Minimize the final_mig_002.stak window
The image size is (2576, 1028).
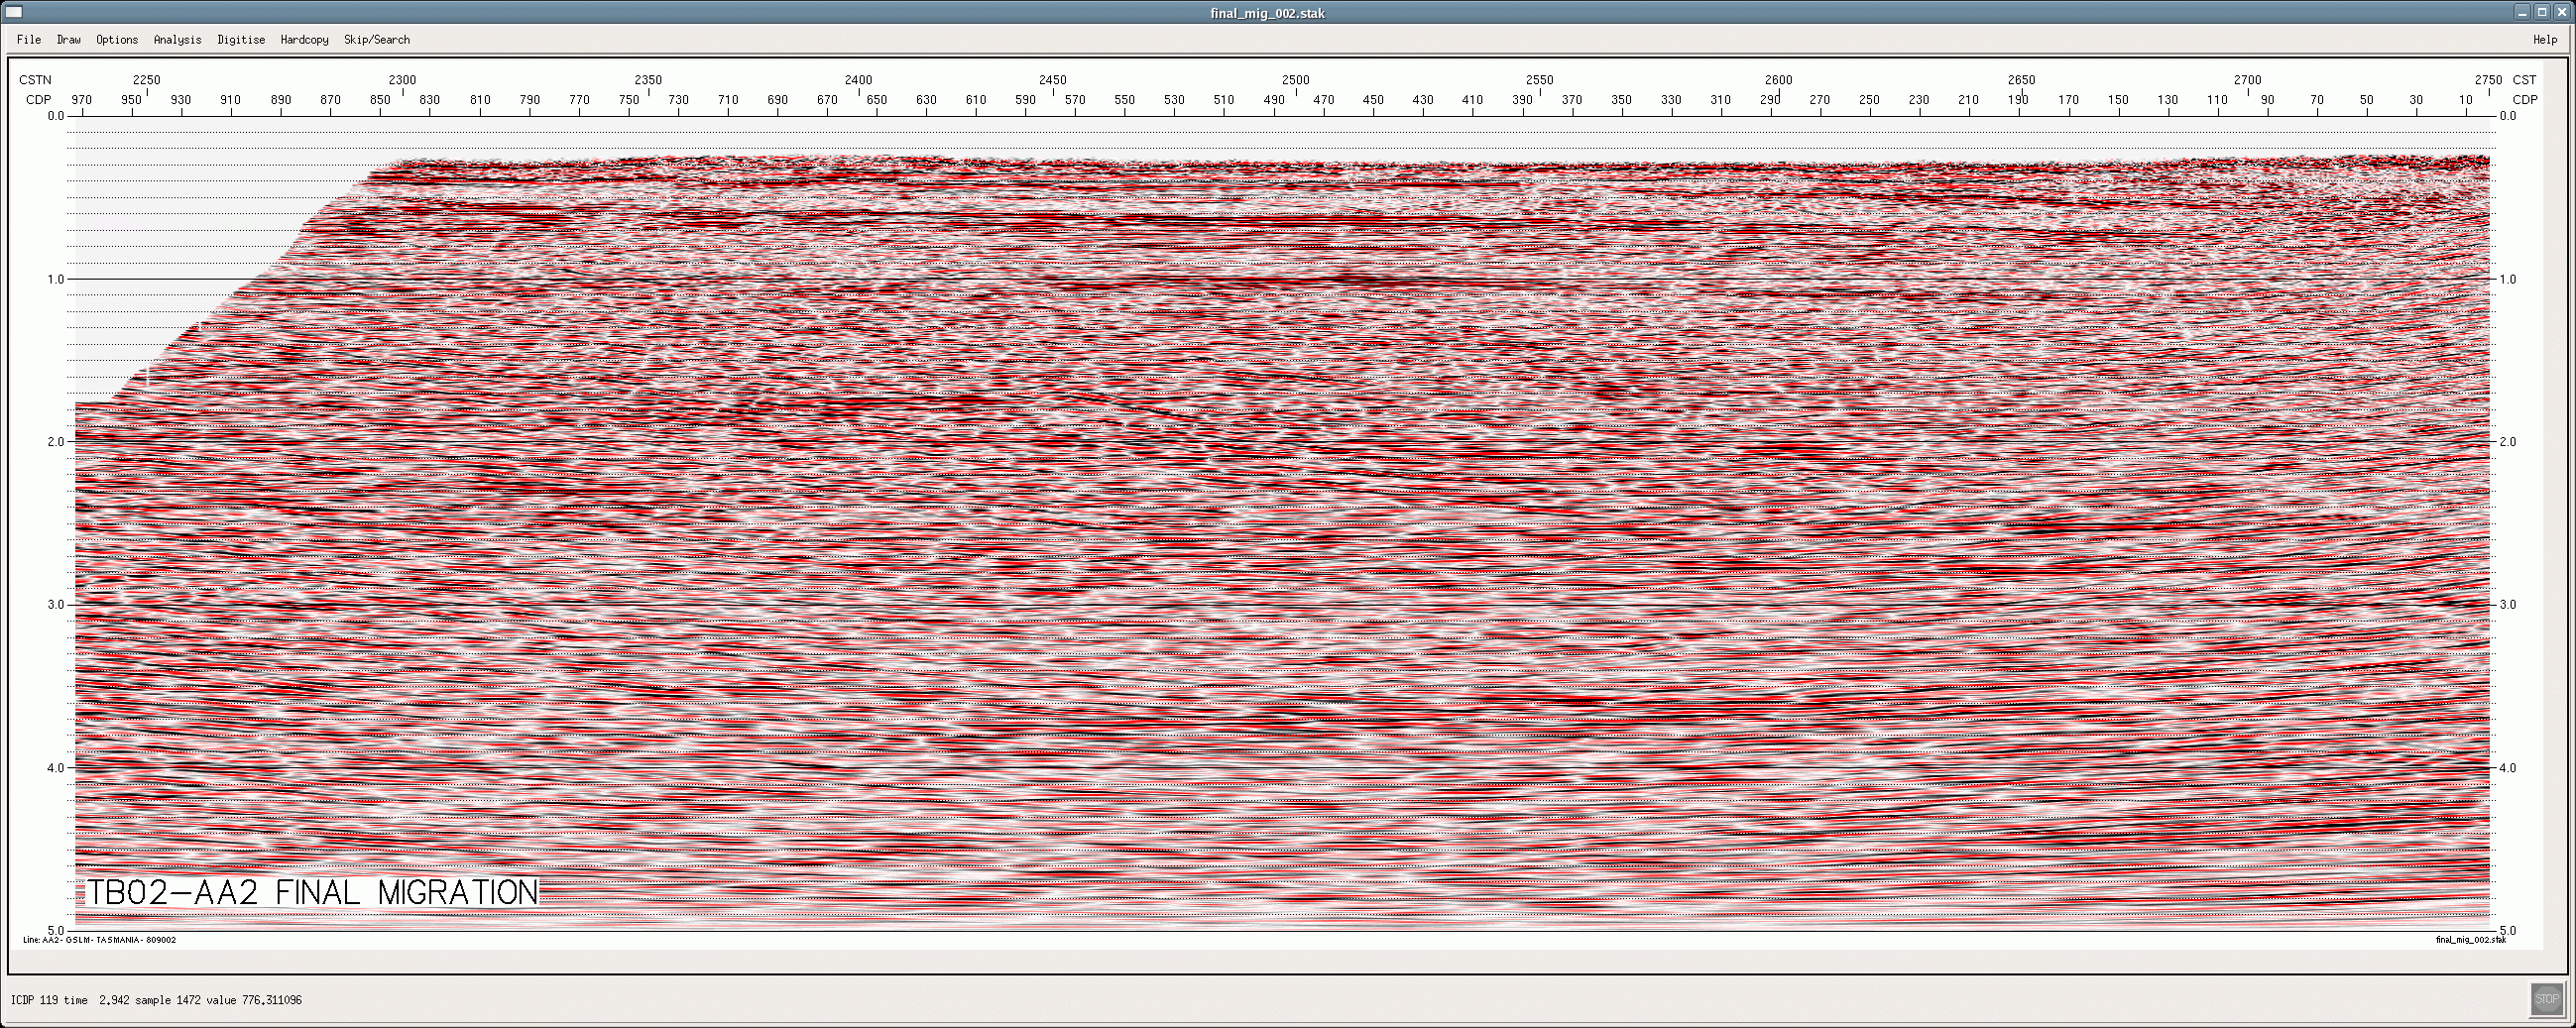2521,12
